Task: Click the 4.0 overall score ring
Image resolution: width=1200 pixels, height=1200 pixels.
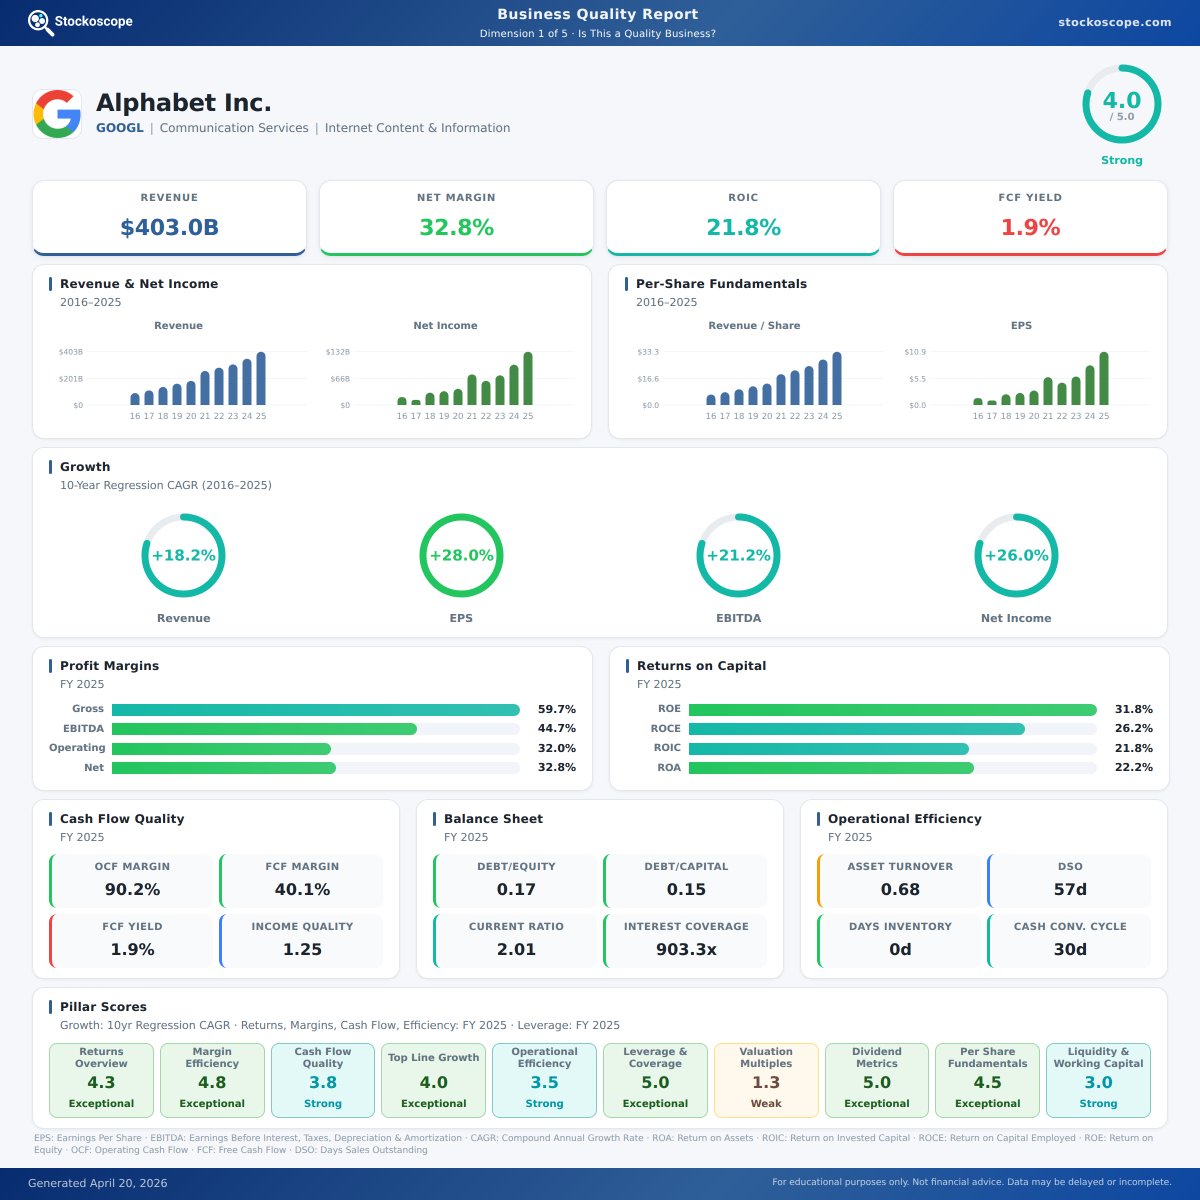Action: (x=1122, y=104)
